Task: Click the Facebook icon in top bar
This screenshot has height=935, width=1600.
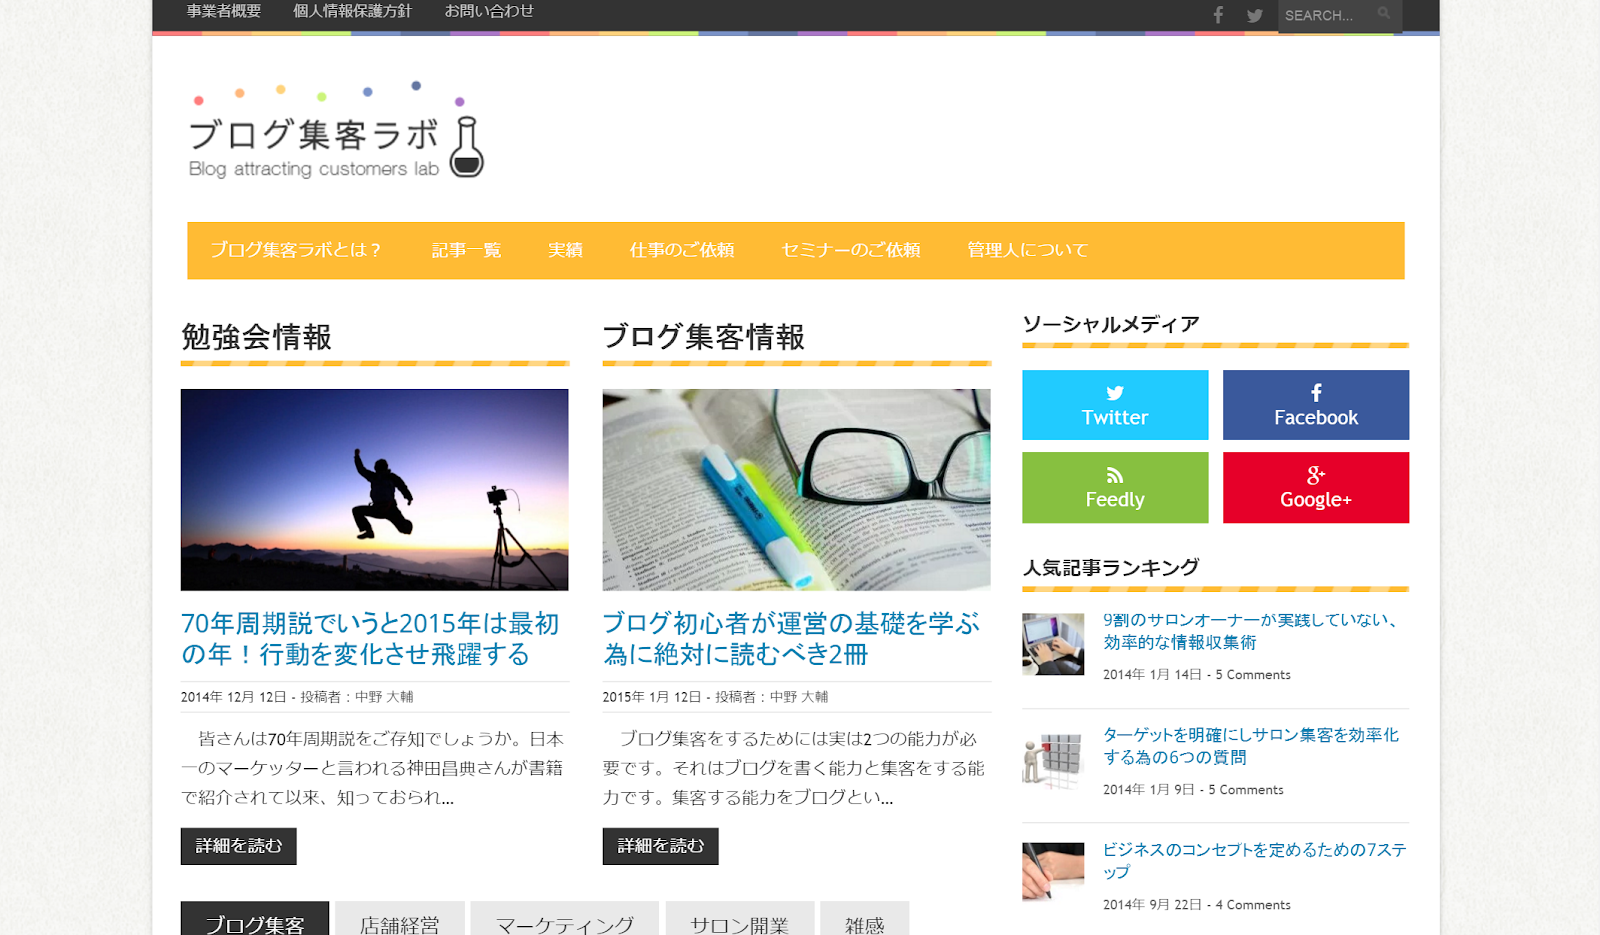Action: pos(1218,15)
